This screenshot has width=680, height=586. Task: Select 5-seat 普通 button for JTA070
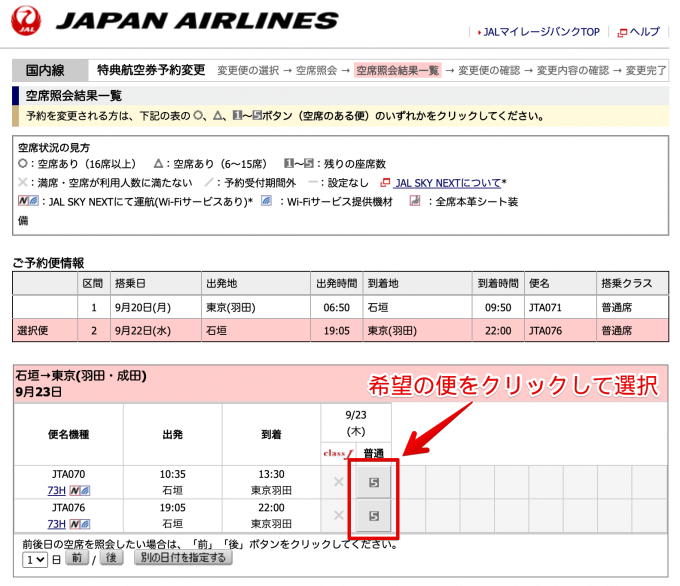(373, 482)
